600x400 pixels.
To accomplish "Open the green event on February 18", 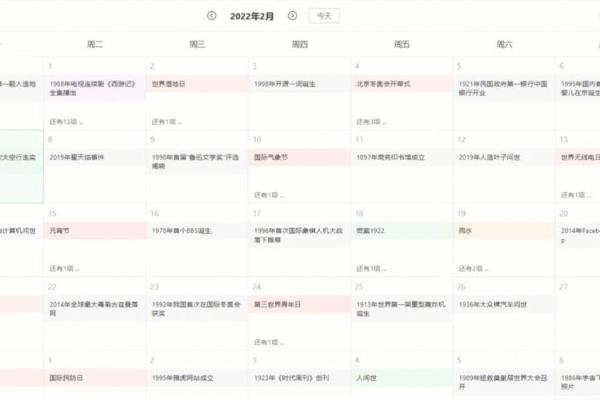I will 401,231.
